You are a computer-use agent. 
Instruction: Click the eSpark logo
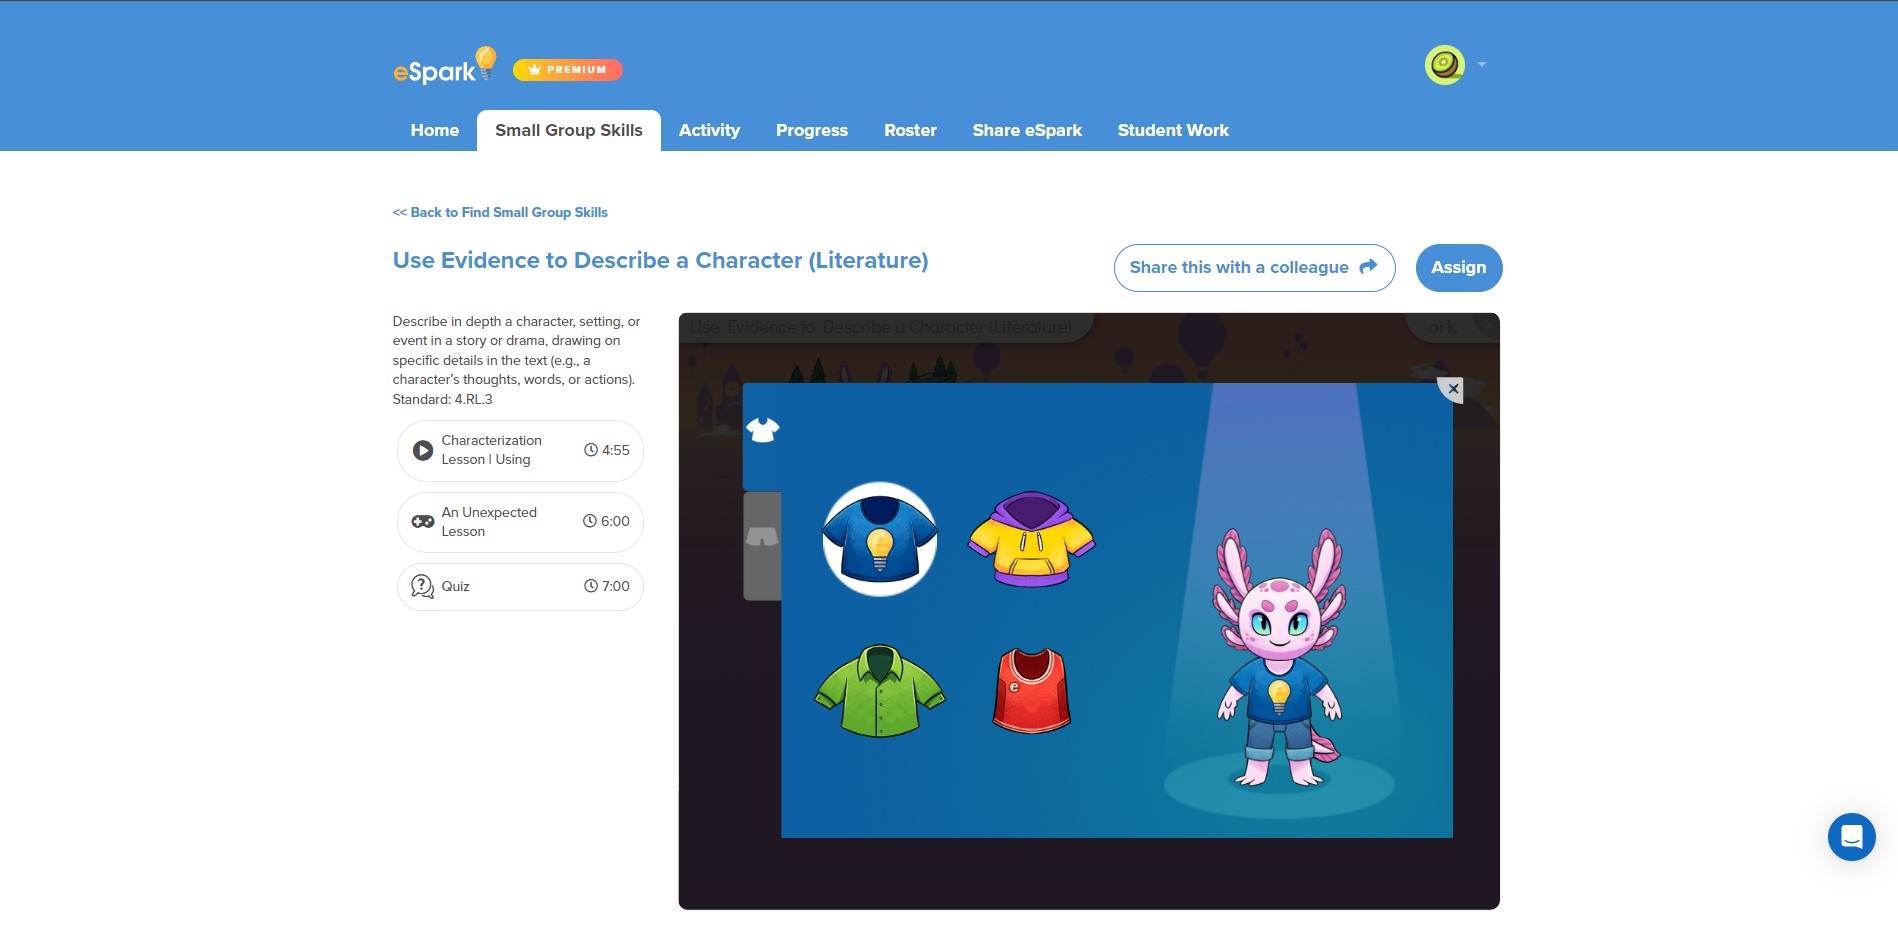(x=445, y=66)
